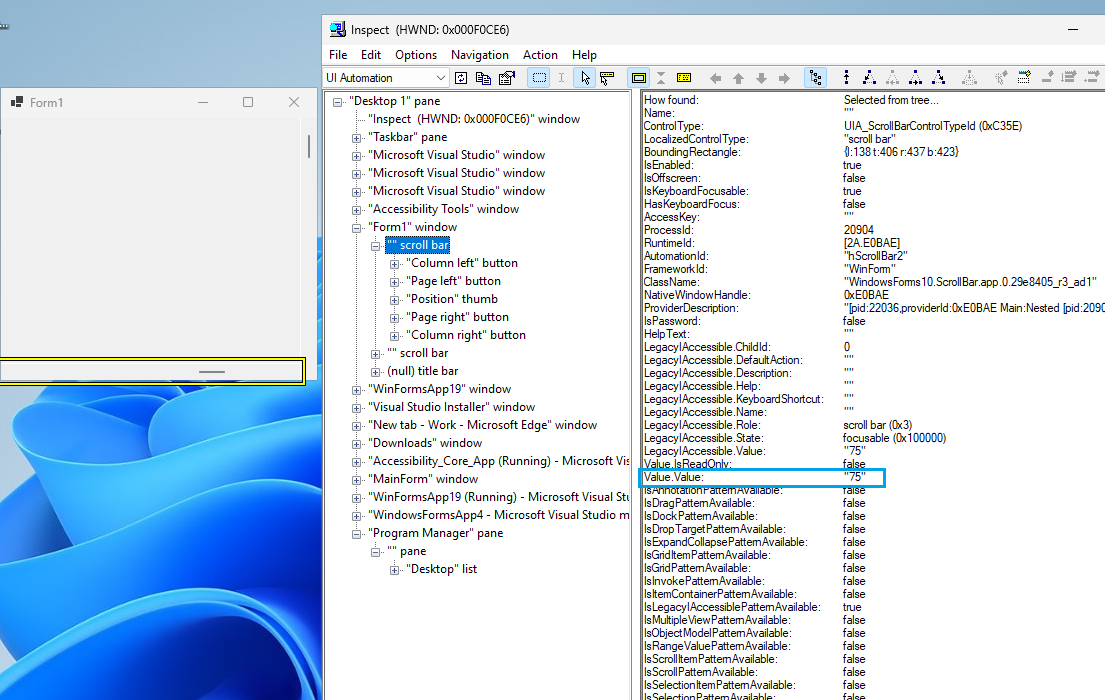This screenshot has width=1105, height=700.
Task: Expand the "Accessibility Tools" window node
Action: pos(357,210)
